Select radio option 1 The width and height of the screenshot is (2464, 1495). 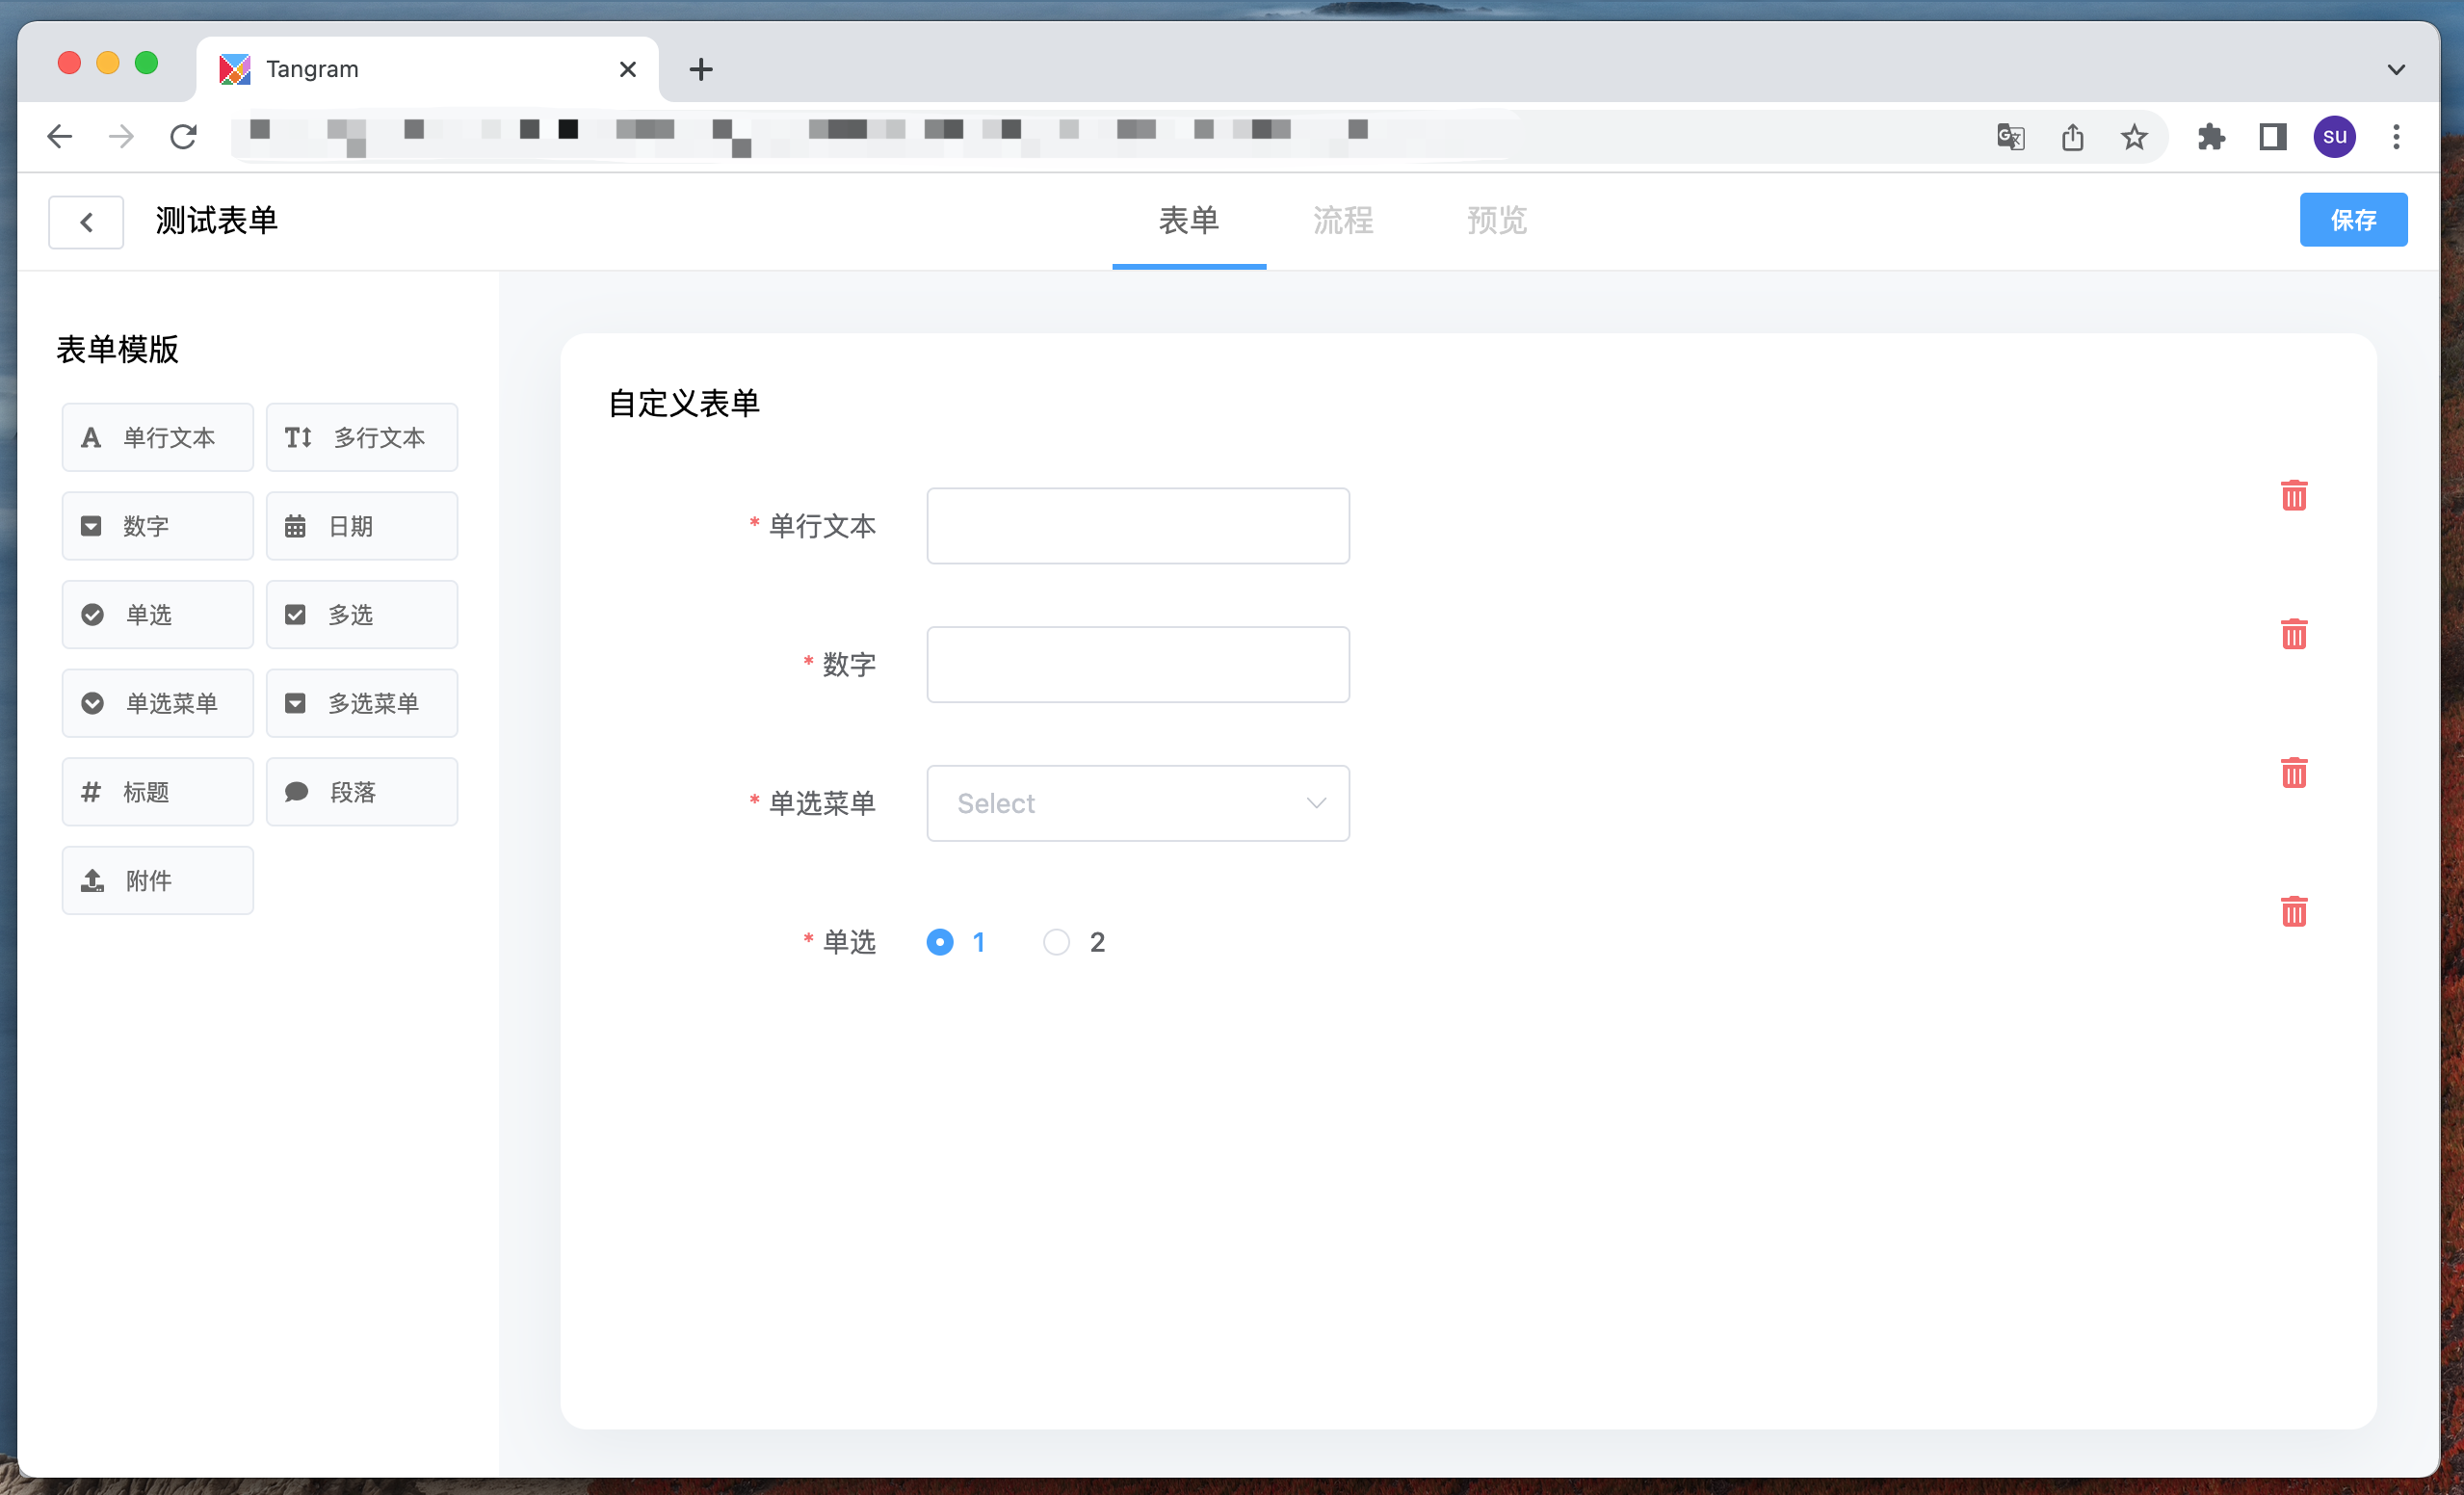[x=940, y=942]
